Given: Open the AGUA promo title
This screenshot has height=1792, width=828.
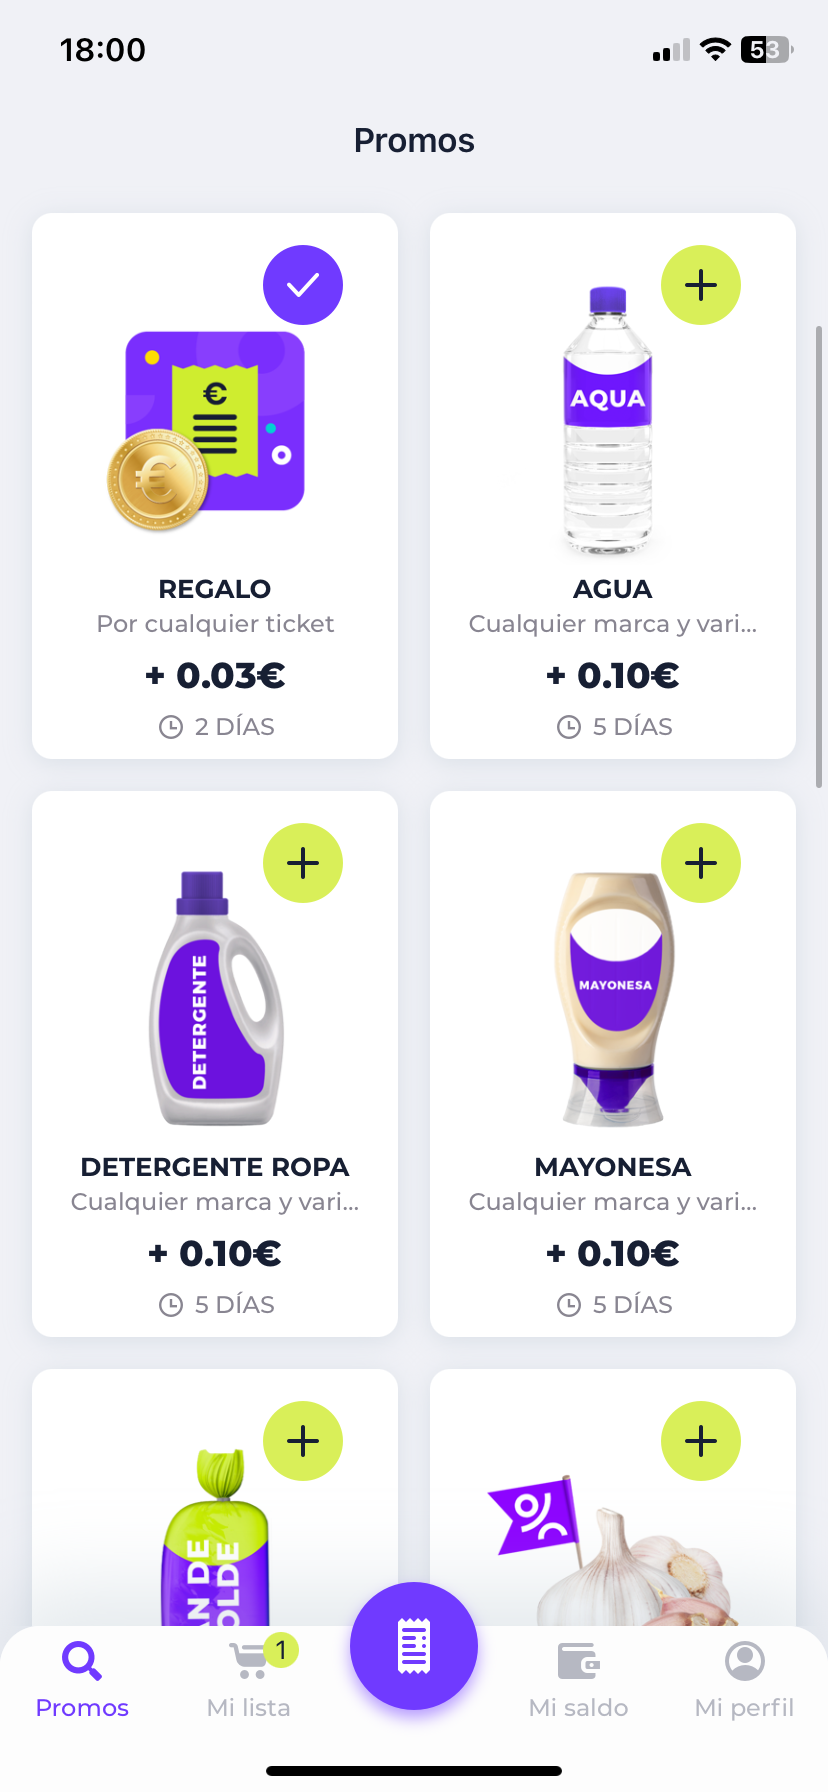Looking at the screenshot, I should tap(613, 589).
